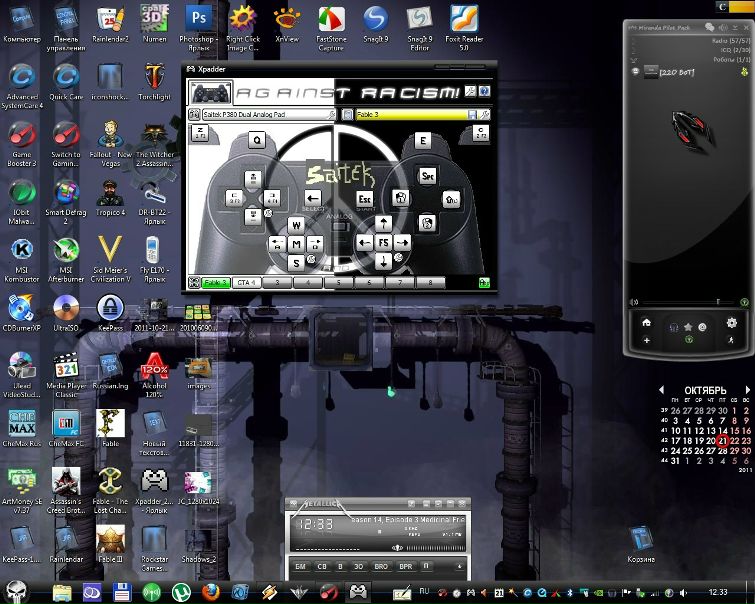The height and width of the screenshot is (604, 755).
Task: Click the E key assignment in Xpadder
Action: coord(423,140)
